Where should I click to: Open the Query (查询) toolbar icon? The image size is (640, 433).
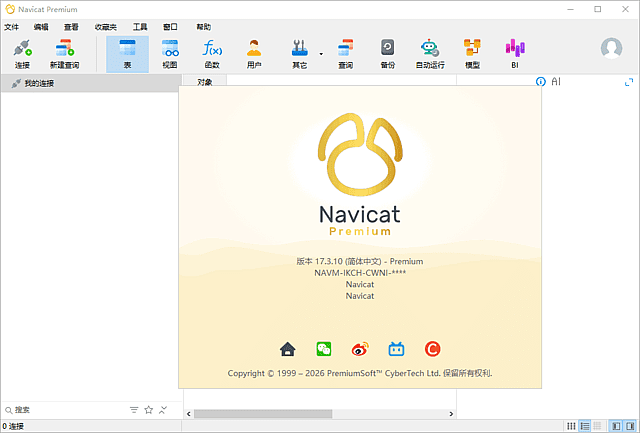[345, 54]
